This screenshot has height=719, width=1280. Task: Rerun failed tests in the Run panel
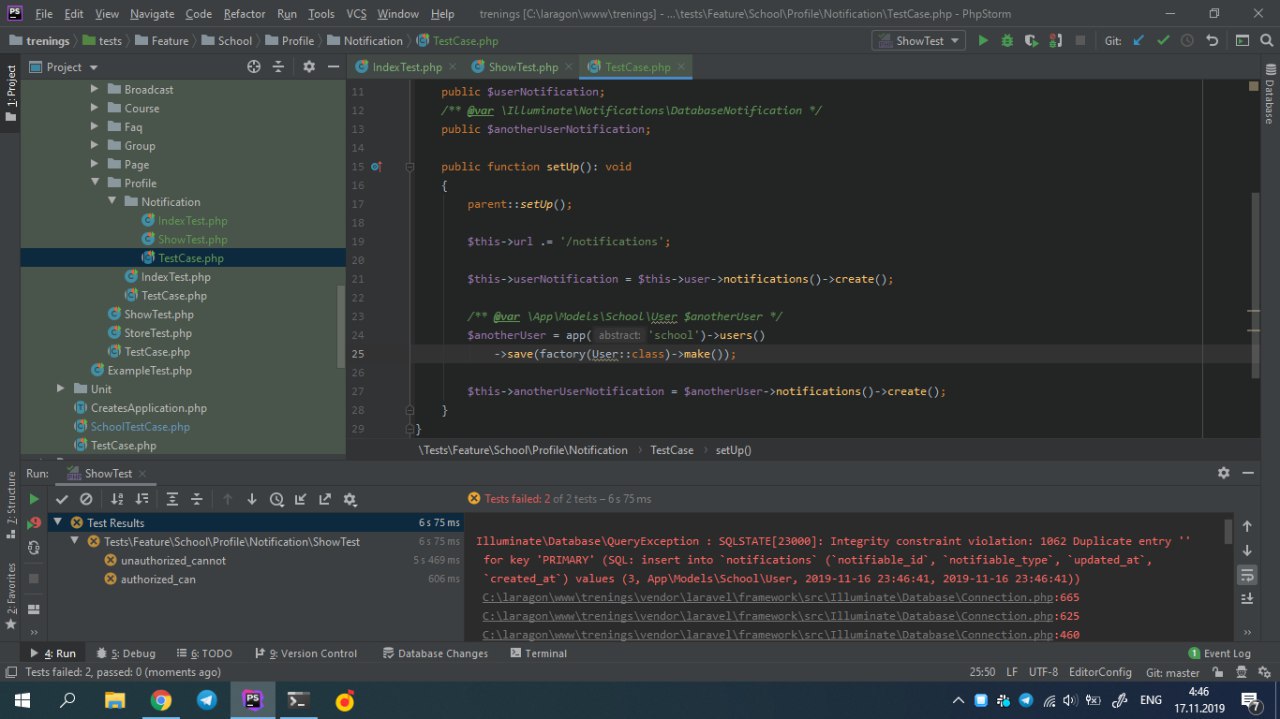34,522
